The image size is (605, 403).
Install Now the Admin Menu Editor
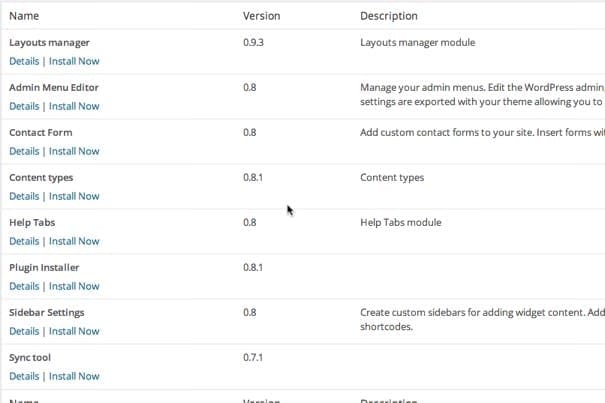coord(74,106)
